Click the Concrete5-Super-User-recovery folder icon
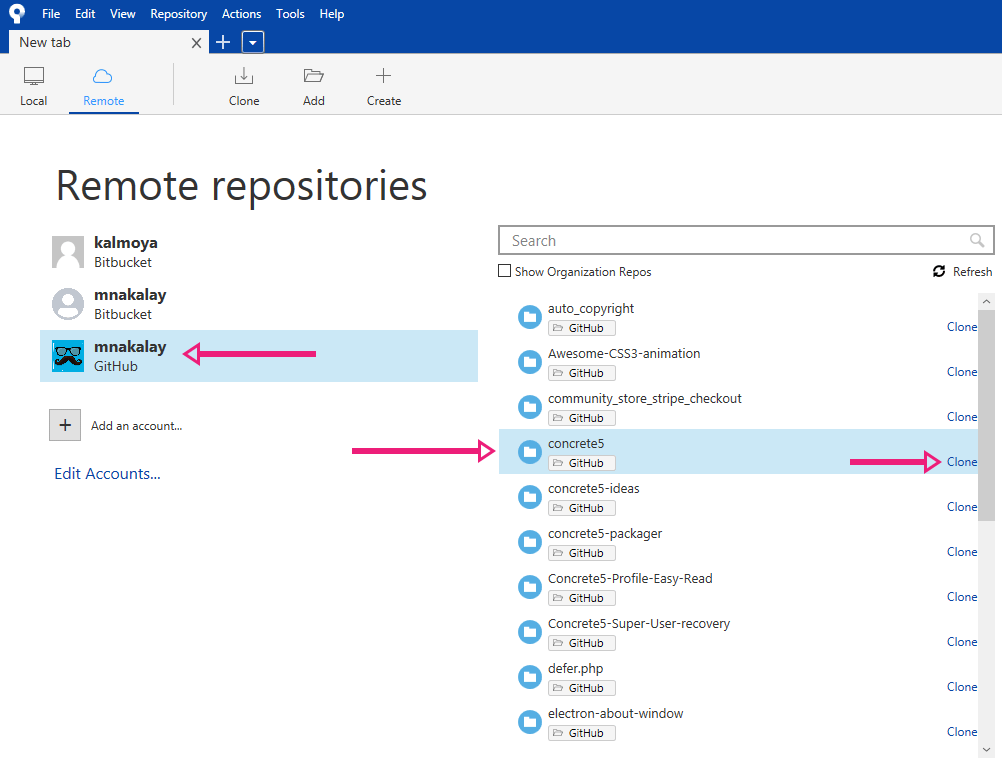The width and height of the screenshot is (1002, 758). (529, 631)
